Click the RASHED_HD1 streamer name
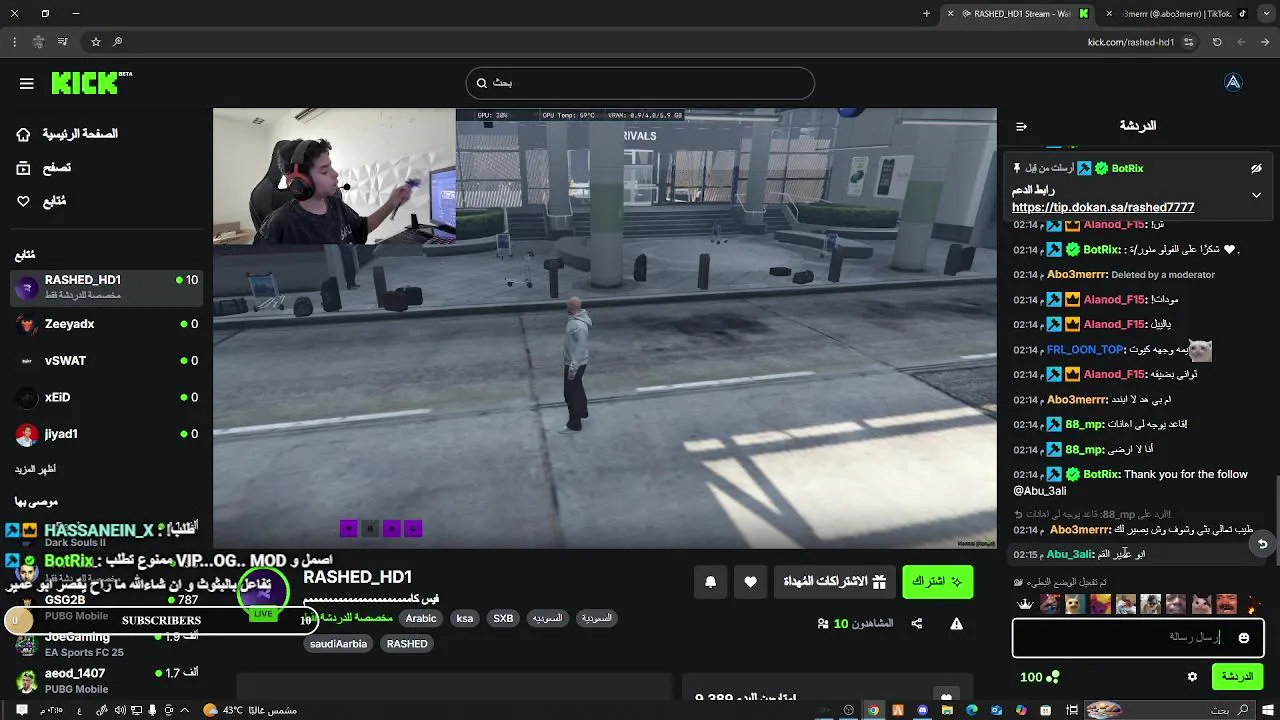 click(x=357, y=577)
